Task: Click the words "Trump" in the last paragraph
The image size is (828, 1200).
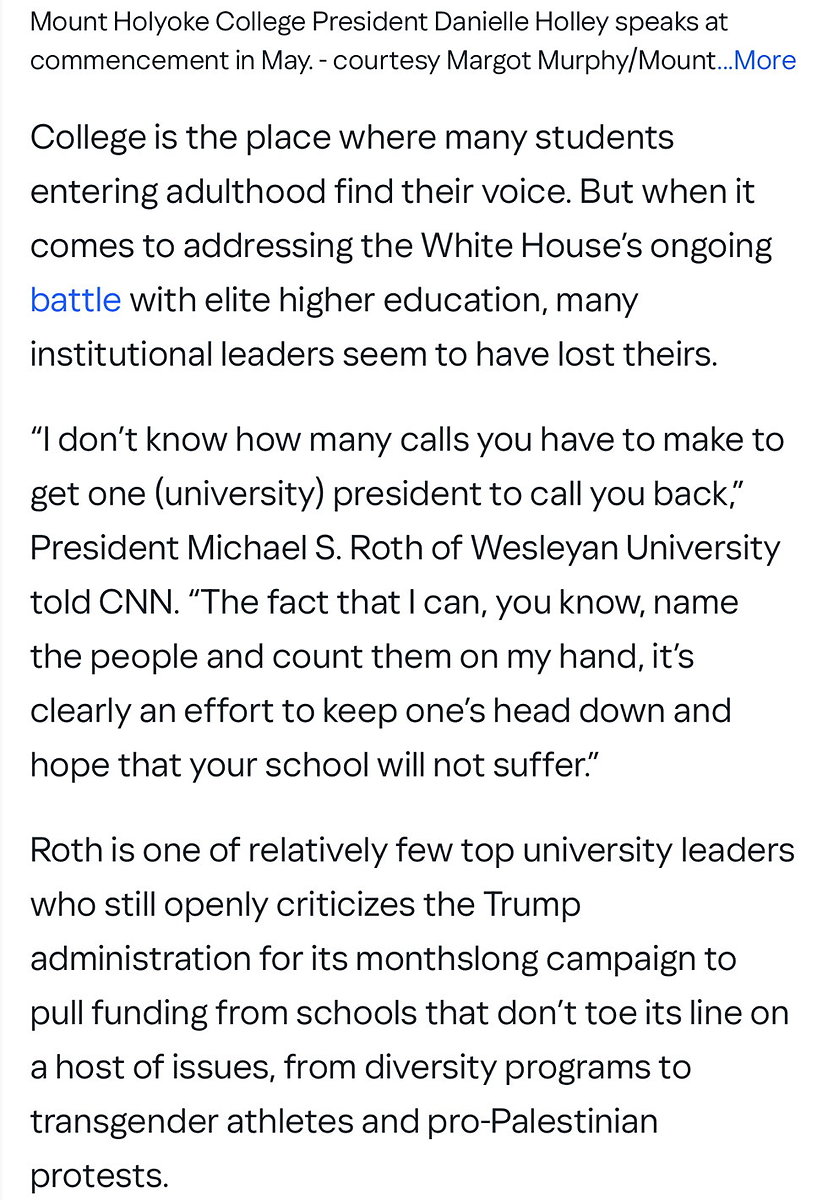Action: (x=531, y=904)
